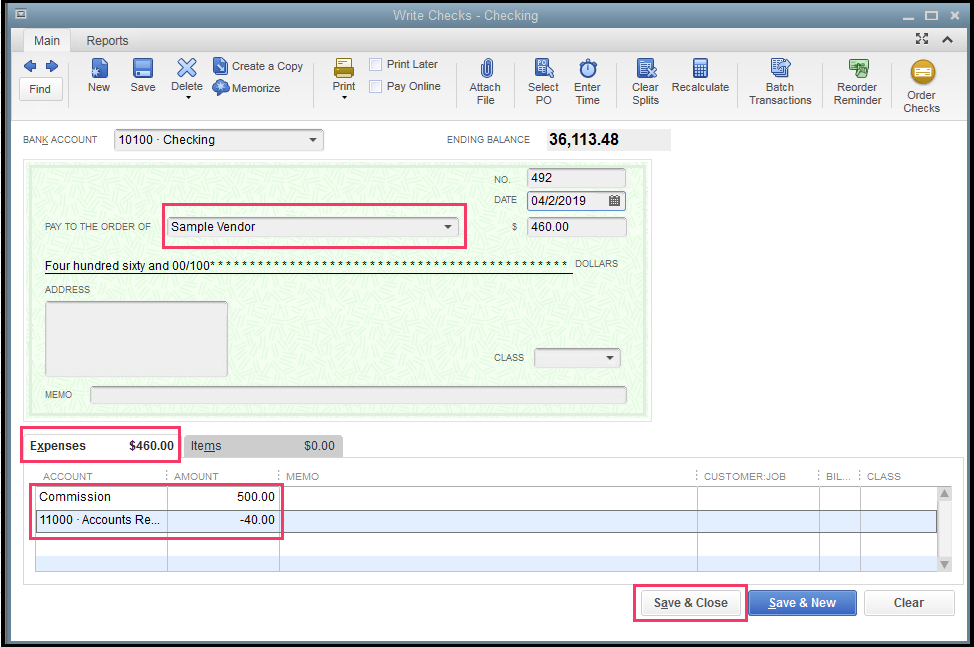Choose Create a Copy
The image size is (974, 647).
[258, 66]
